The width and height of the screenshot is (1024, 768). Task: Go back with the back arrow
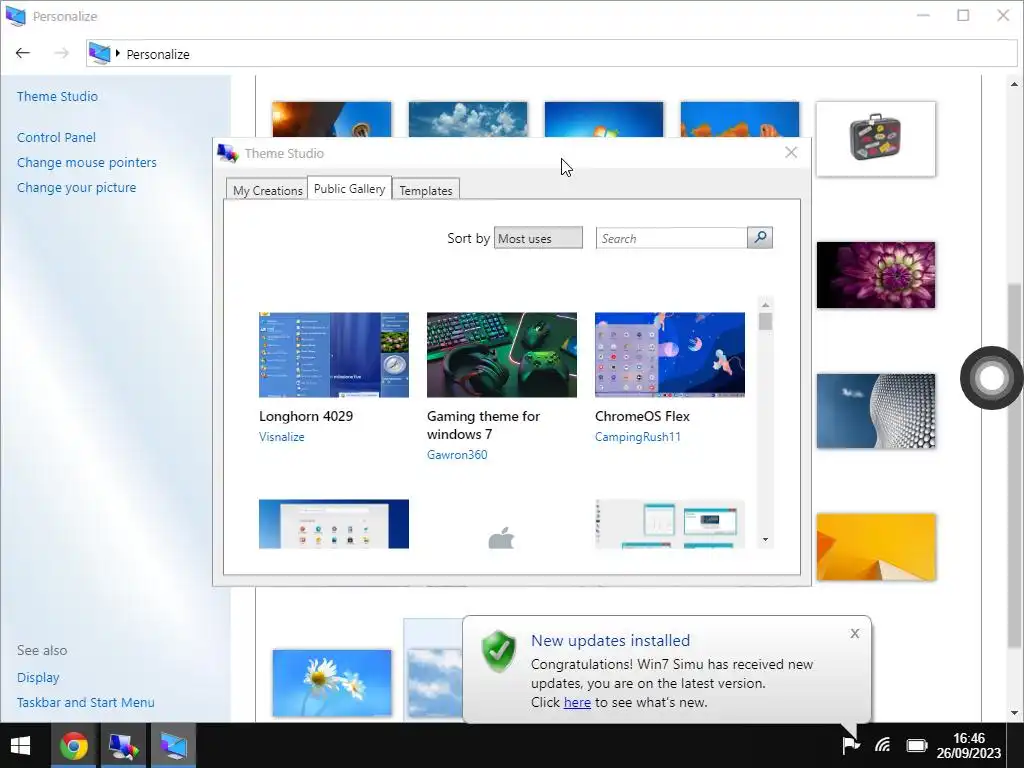pos(23,53)
